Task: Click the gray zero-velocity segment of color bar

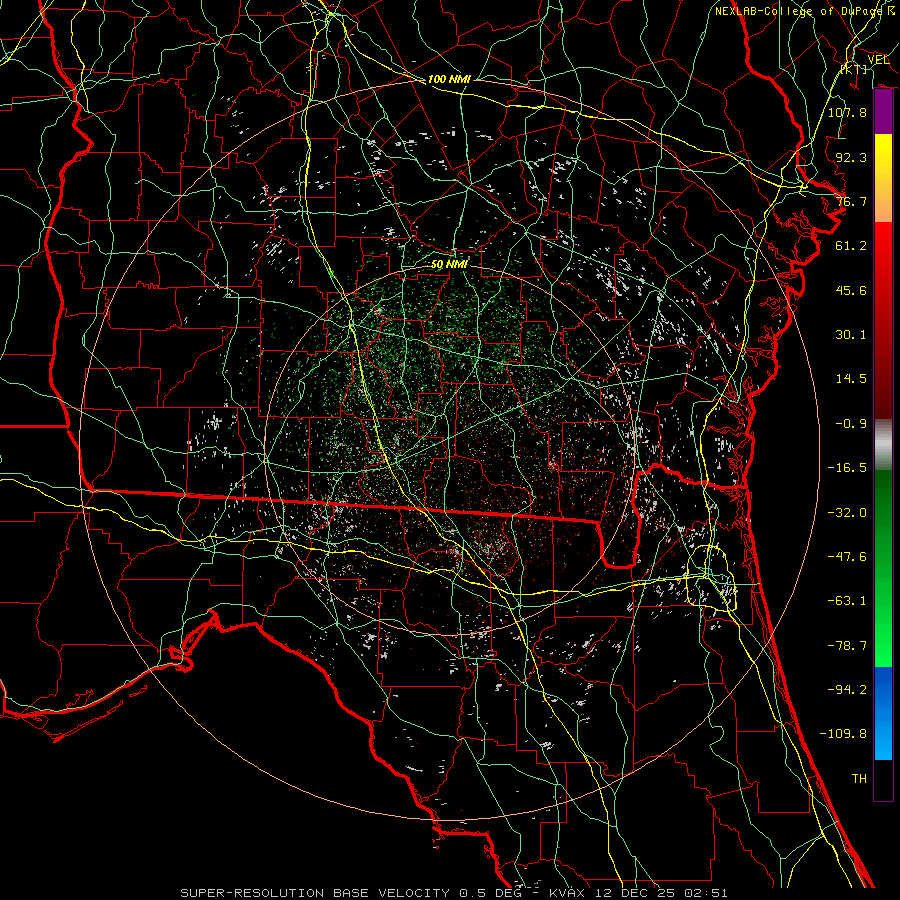Action: click(883, 445)
